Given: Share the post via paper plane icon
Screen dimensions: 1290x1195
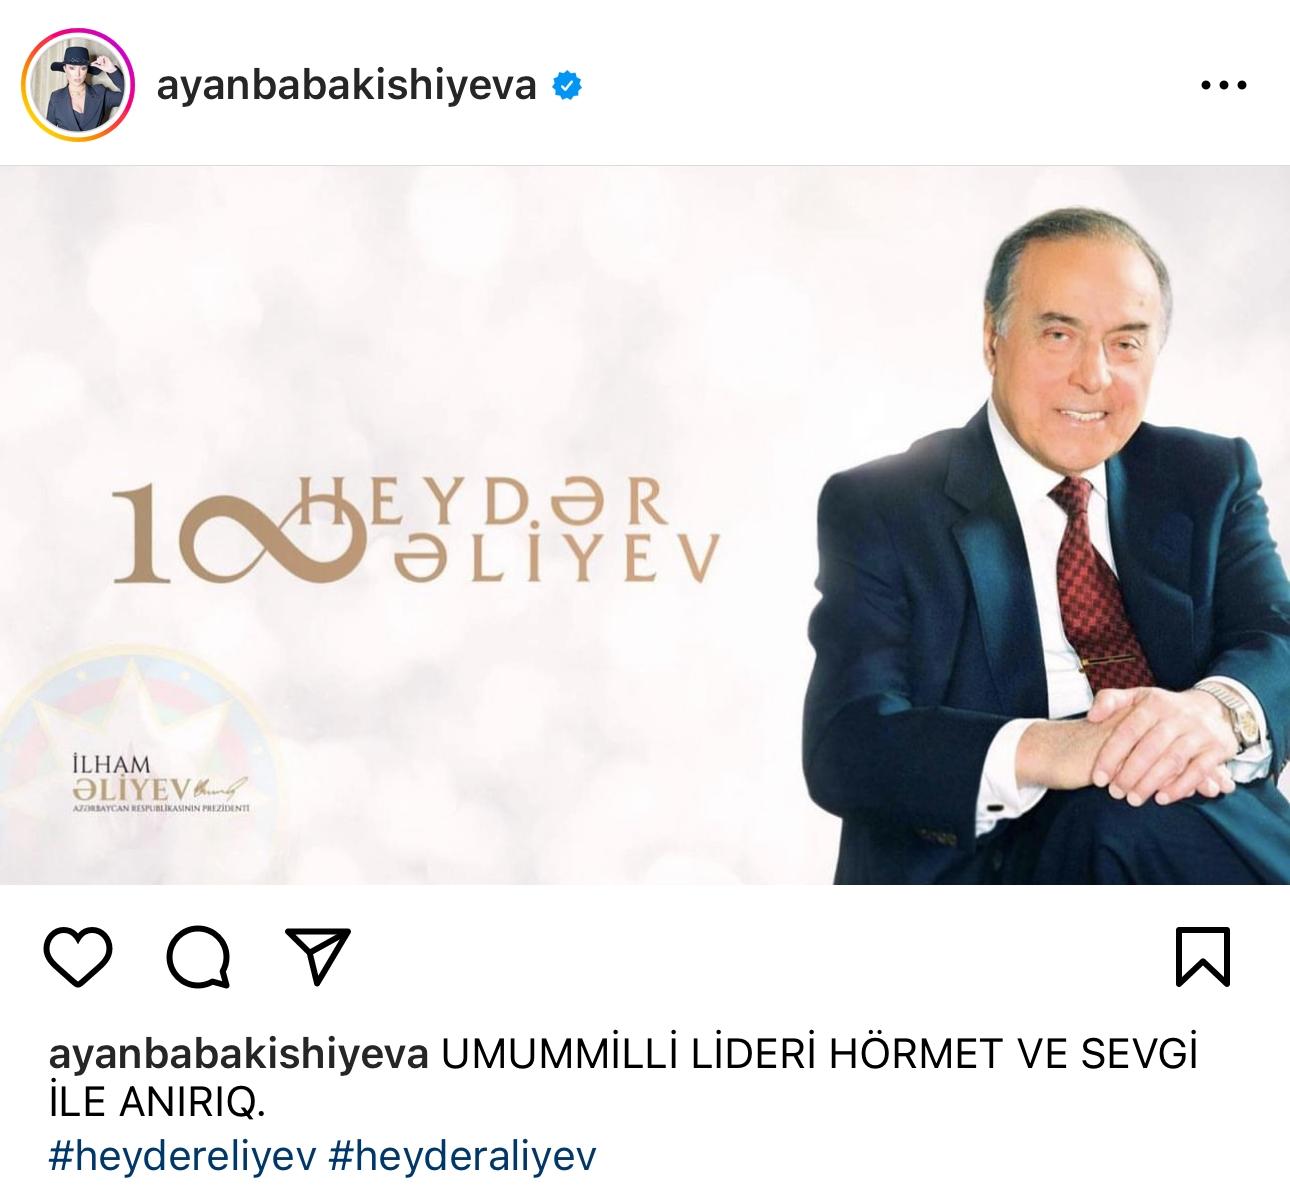Looking at the screenshot, I should (x=318, y=957).
